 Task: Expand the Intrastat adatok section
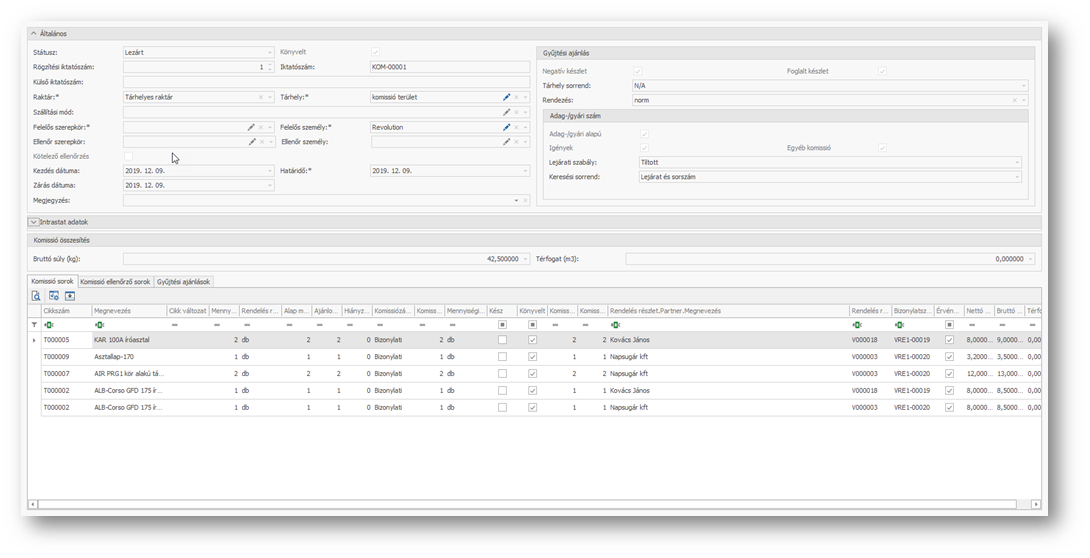[34, 222]
